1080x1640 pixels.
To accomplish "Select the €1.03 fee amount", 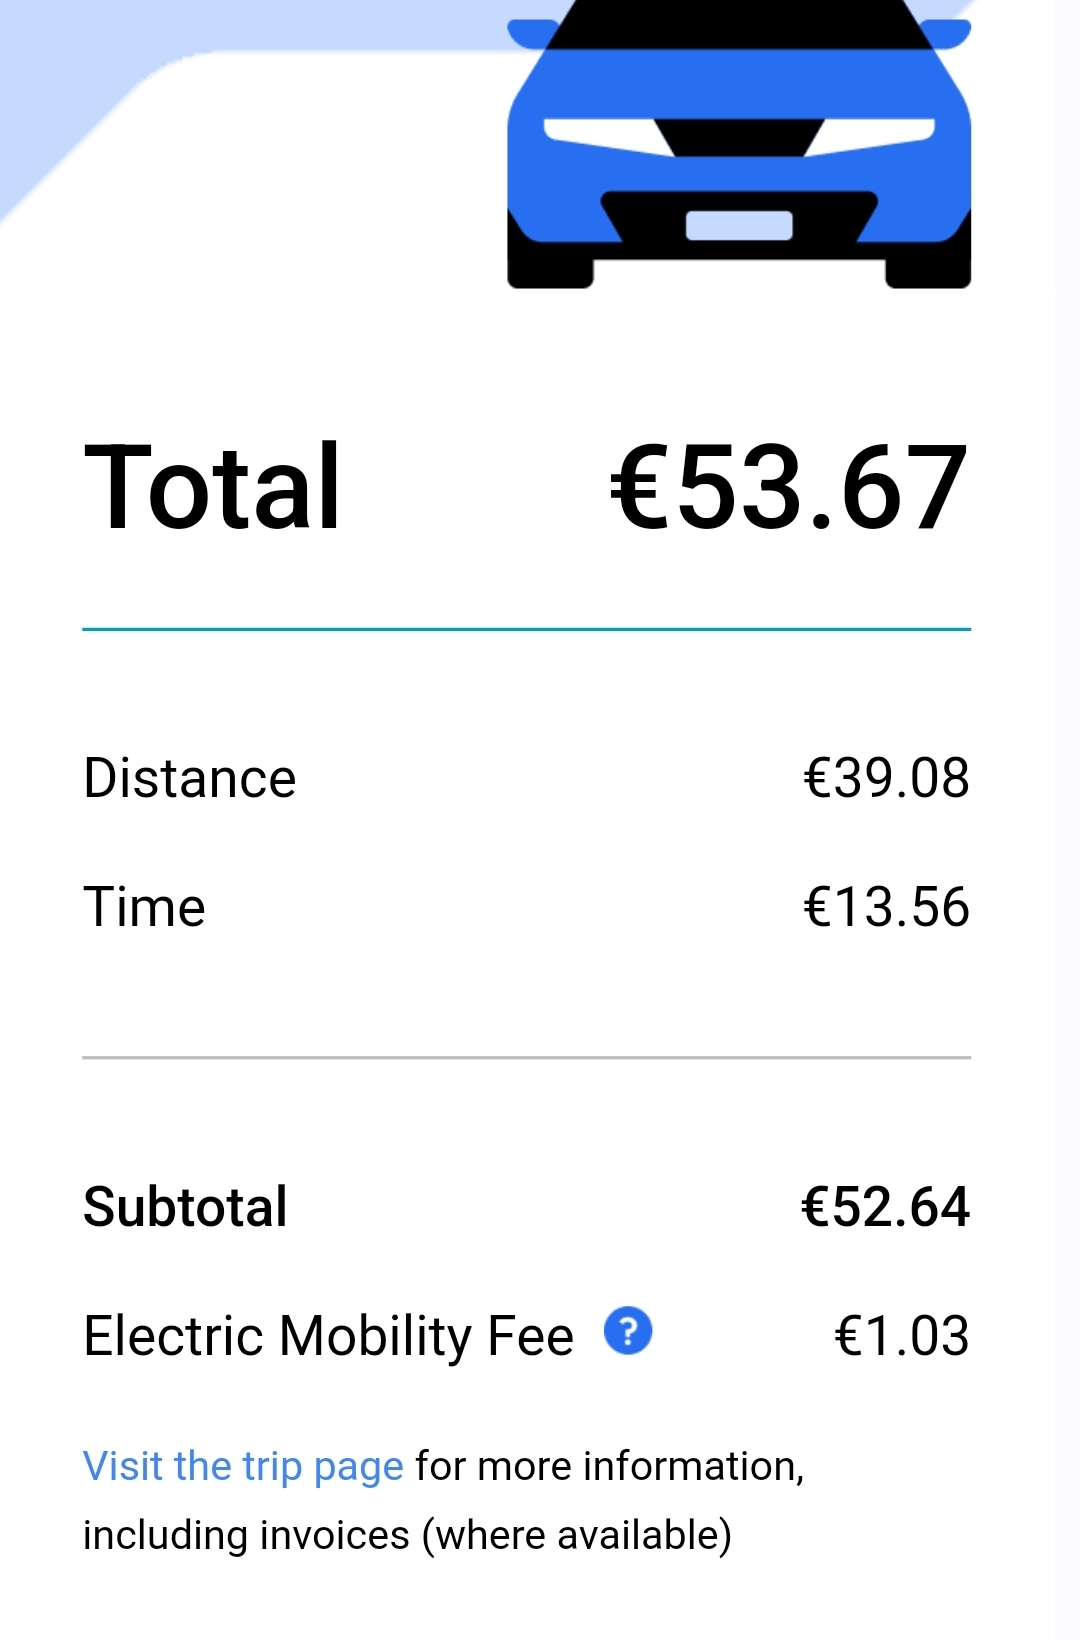I will click(x=901, y=1336).
